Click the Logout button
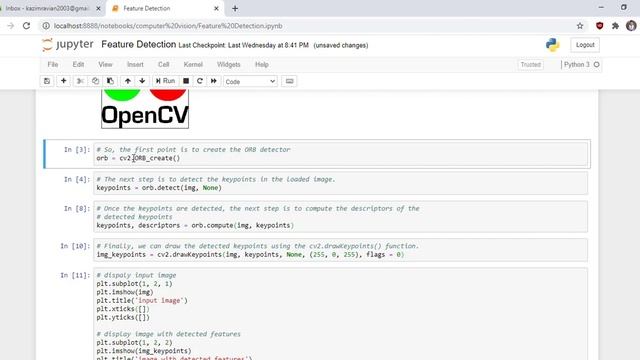This screenshot has height=360, width=640. pyautogui.click(x=585, y=45)
